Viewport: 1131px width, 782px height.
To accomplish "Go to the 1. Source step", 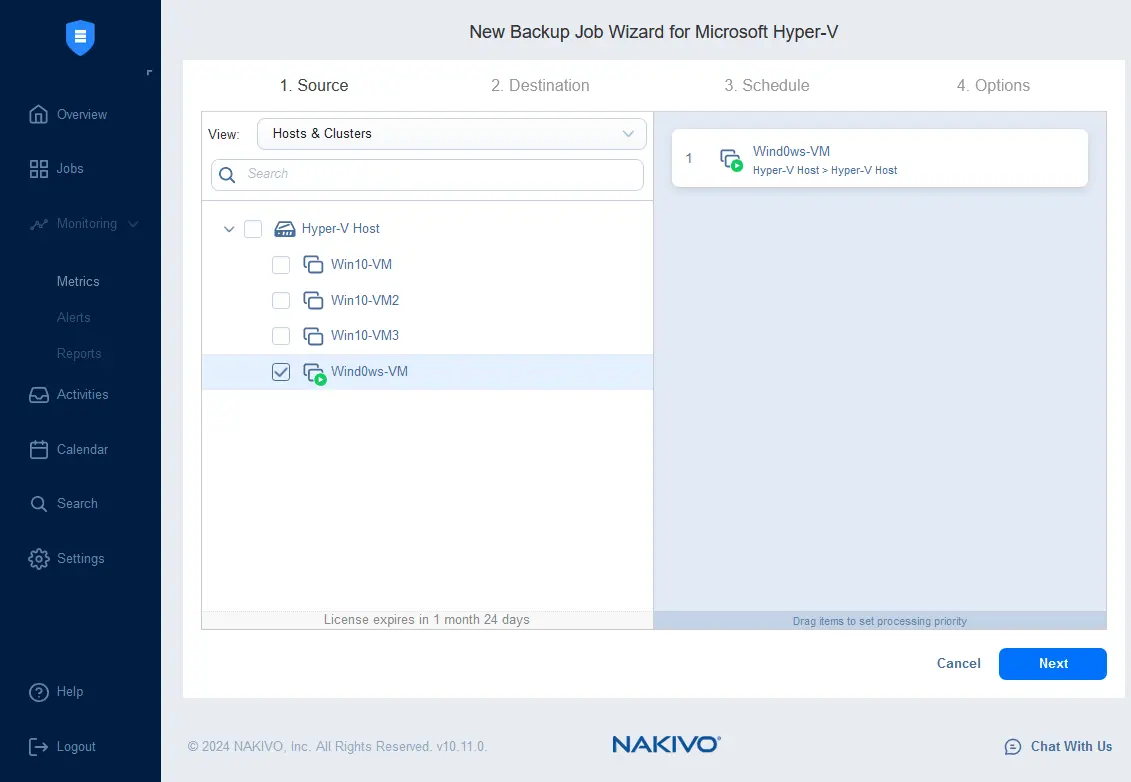I will click(x=314, y=85).
